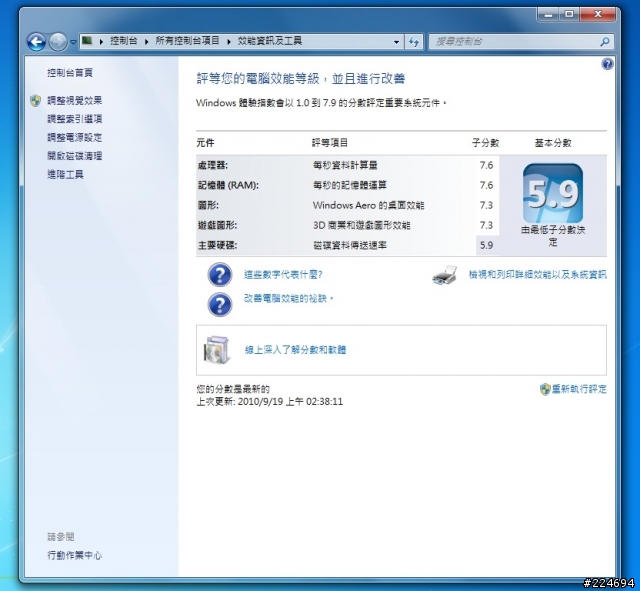Select the 主要硬碟 row label
The width and height of the screenshot is (640, 591).
pyautogui.click(x=217, y=245)
